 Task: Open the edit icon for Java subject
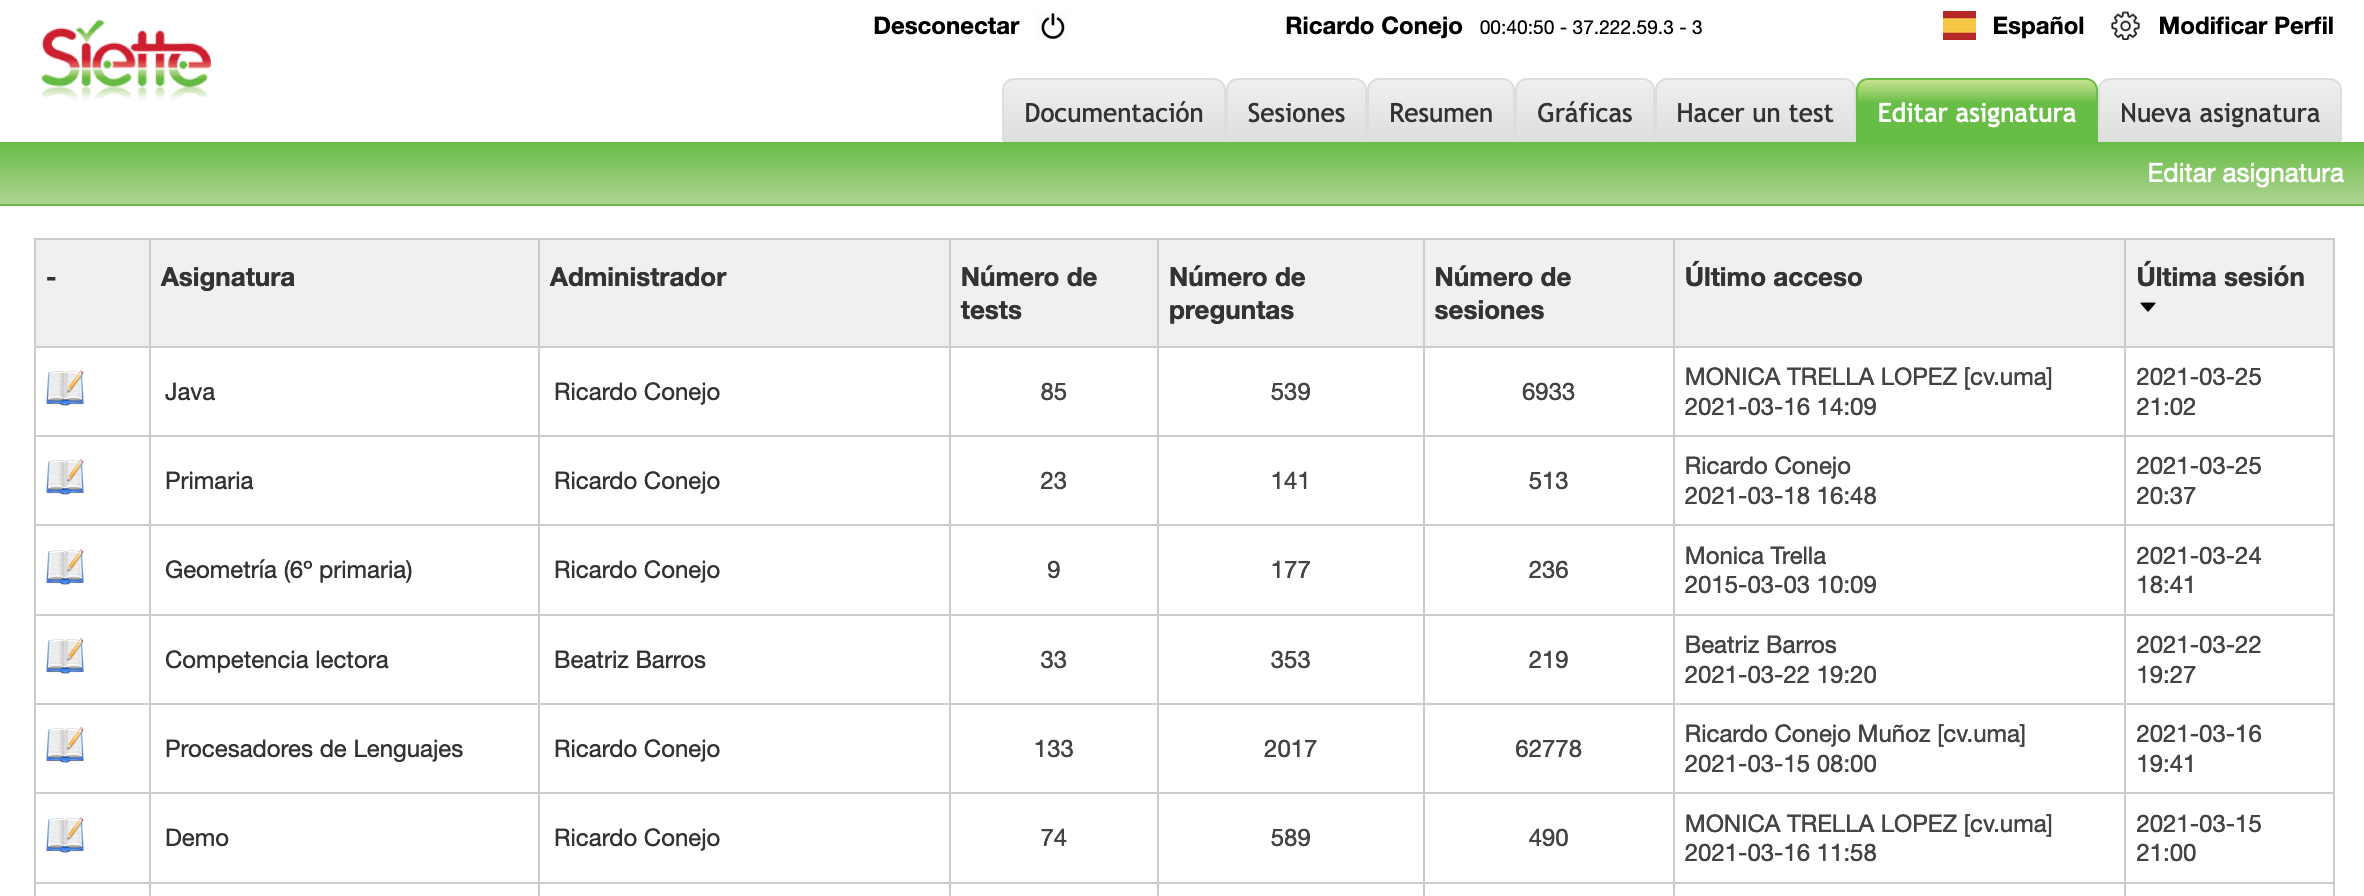pyautogui.click(x=65, y=388)
